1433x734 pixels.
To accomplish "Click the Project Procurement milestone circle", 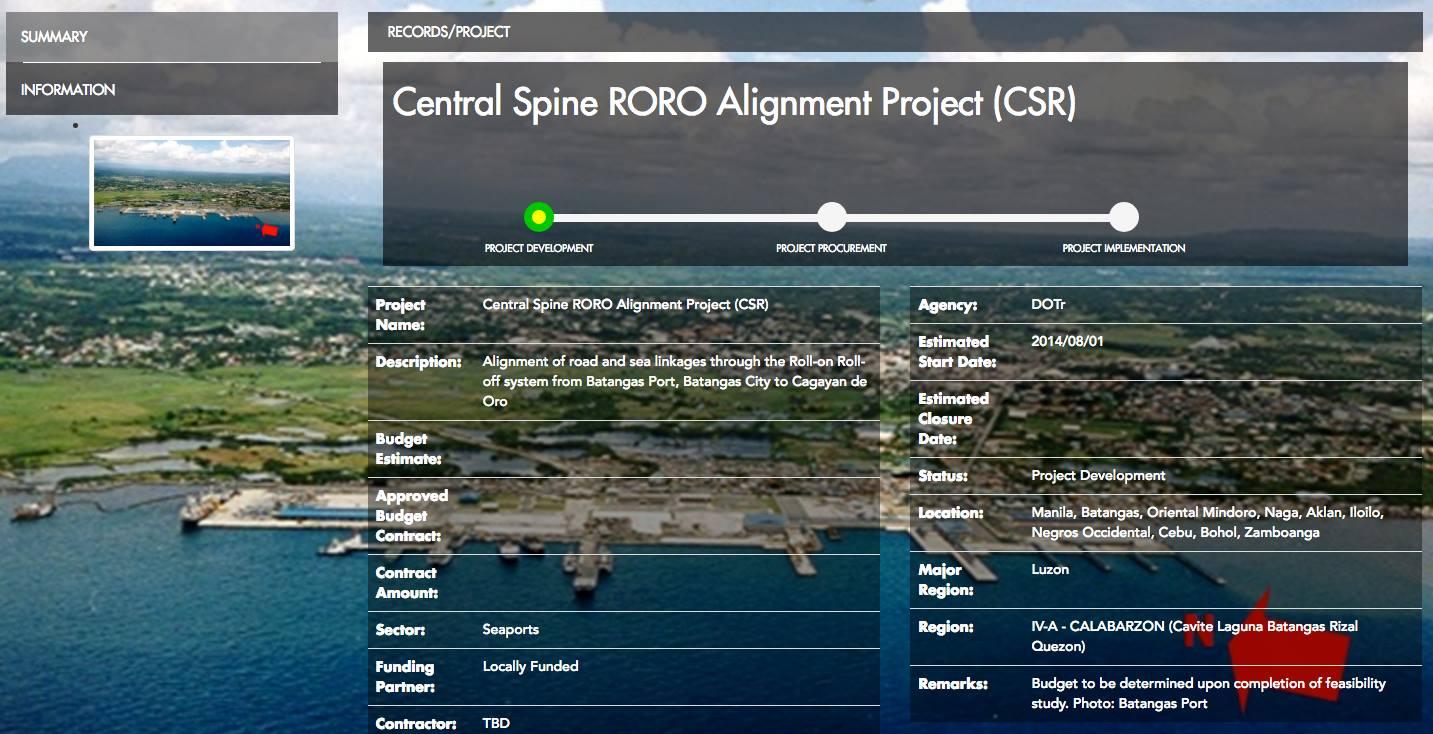I will click(833, 216).
